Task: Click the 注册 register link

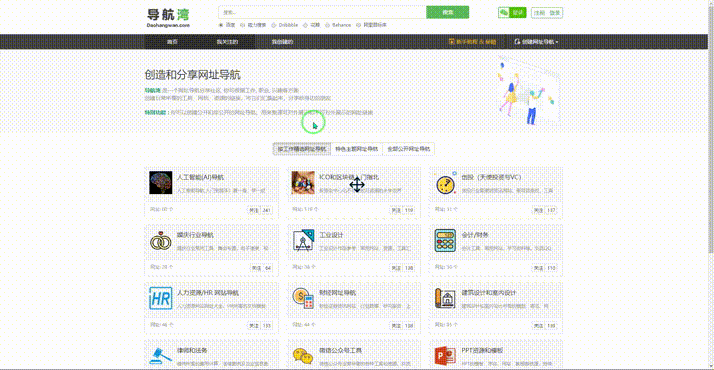Action: tap(540, 13)
